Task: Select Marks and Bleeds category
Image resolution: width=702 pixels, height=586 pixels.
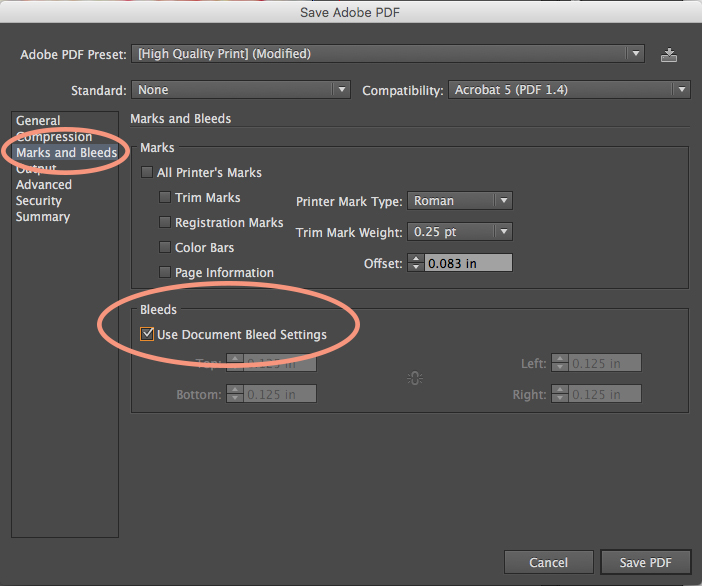Action: coord(66,153)
